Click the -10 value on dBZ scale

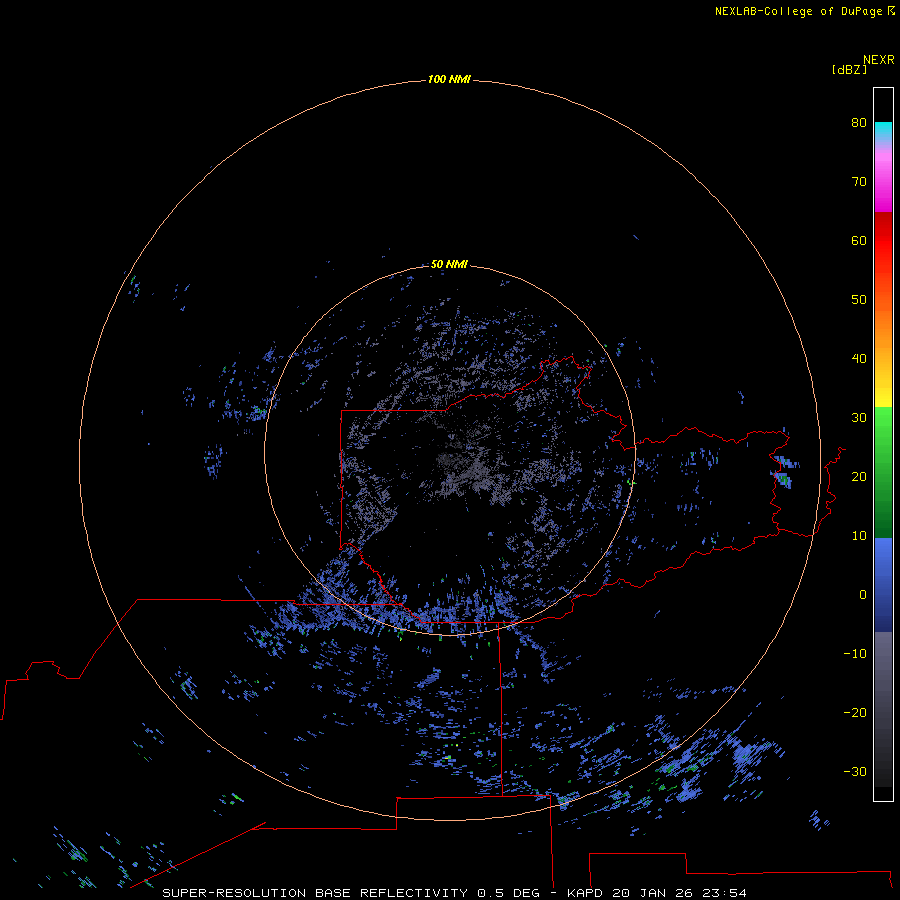click(855, 654)
